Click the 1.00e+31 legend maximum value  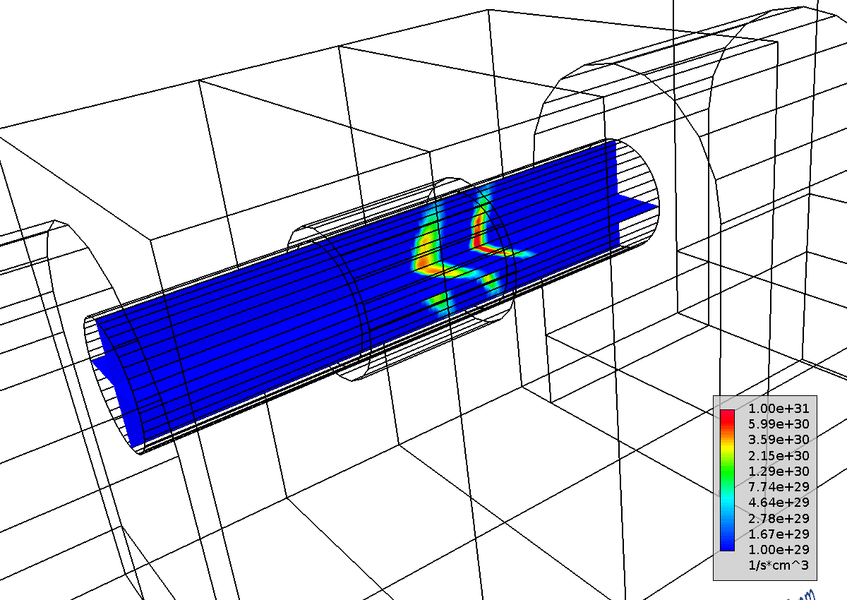[778, 408]
